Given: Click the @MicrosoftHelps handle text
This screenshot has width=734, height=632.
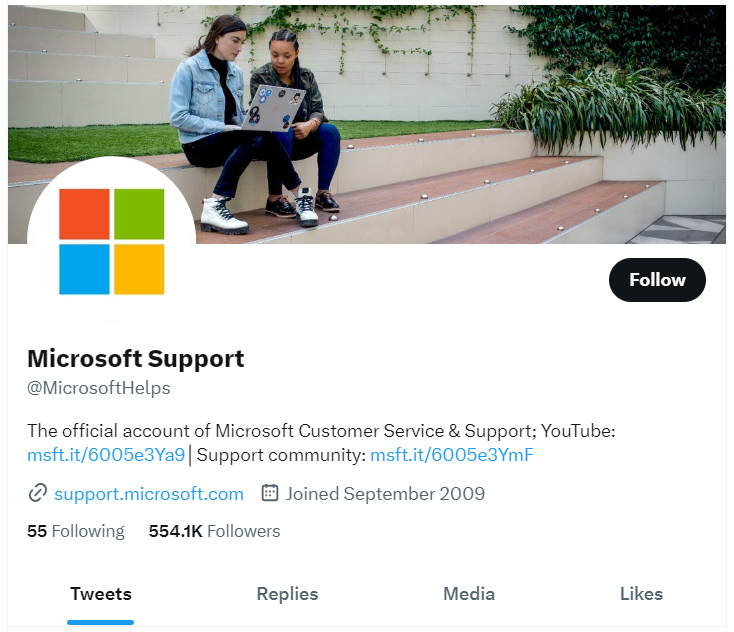Looking at the screenshot, I should (99, 388).
